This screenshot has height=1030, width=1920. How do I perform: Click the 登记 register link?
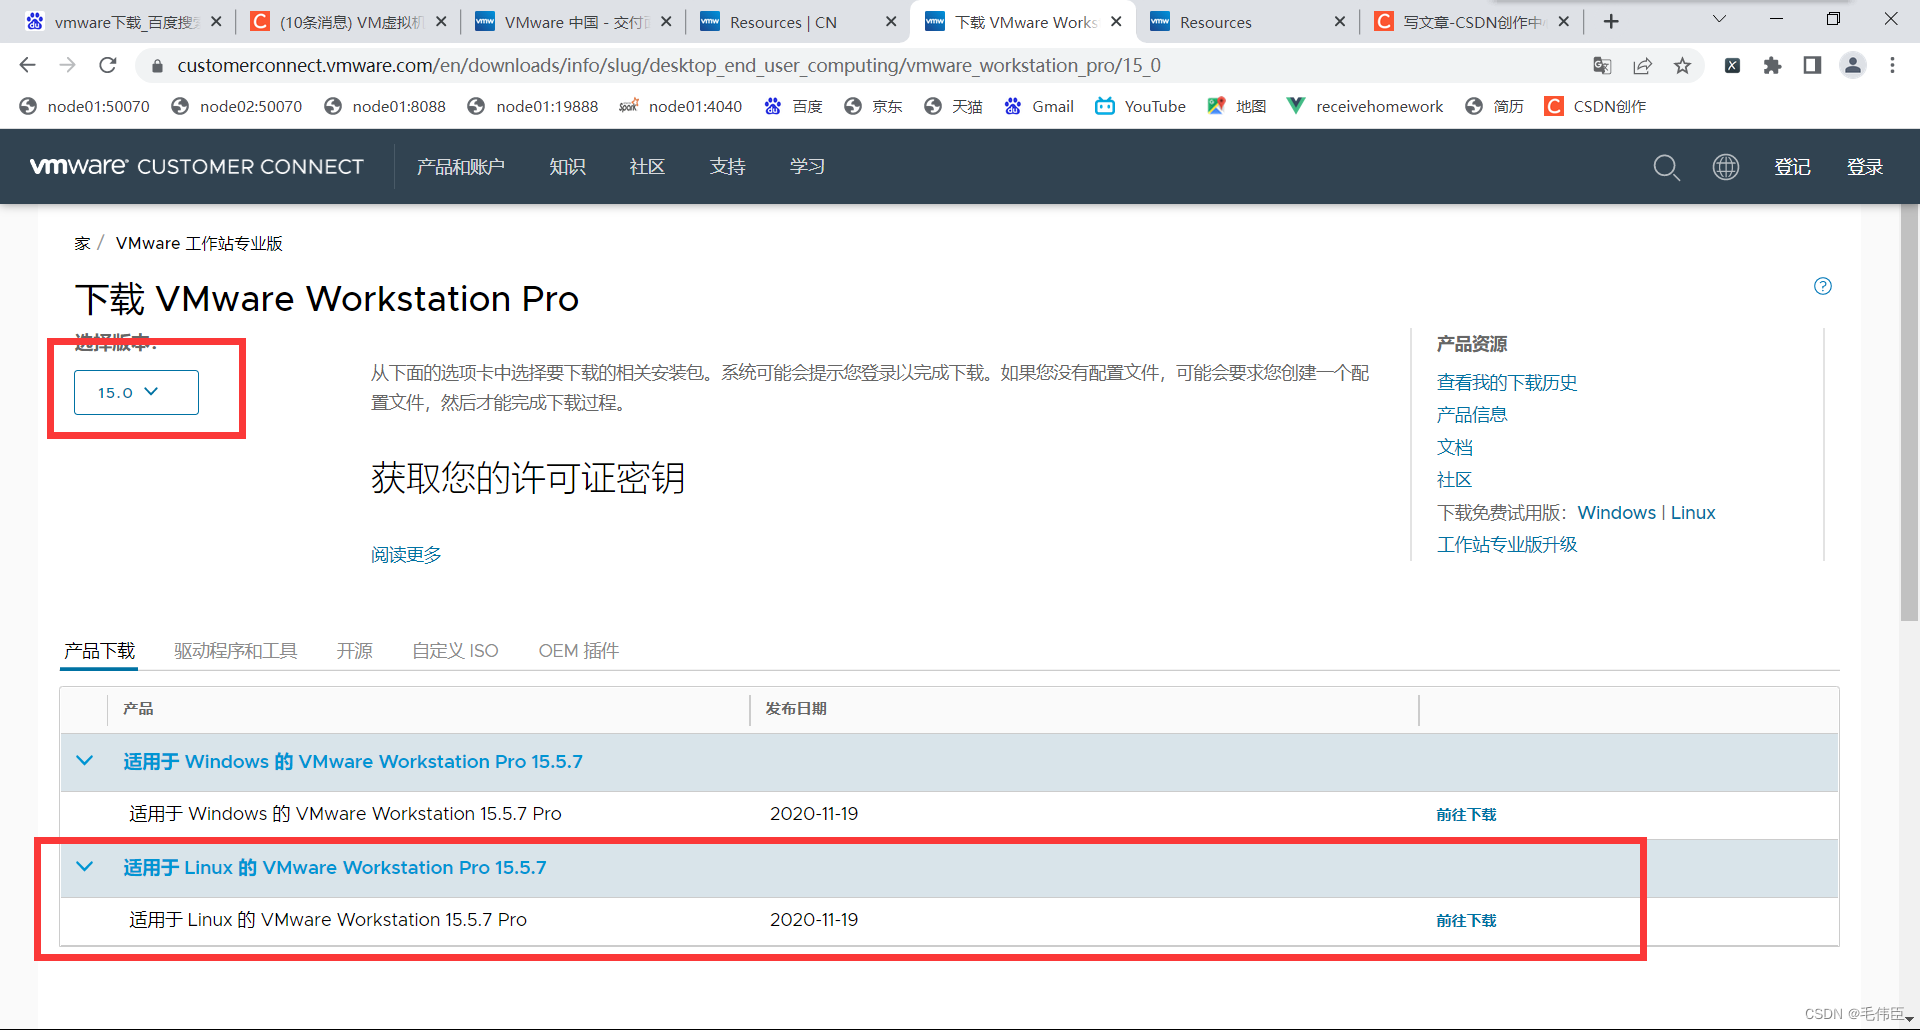tap(1792, 167)
